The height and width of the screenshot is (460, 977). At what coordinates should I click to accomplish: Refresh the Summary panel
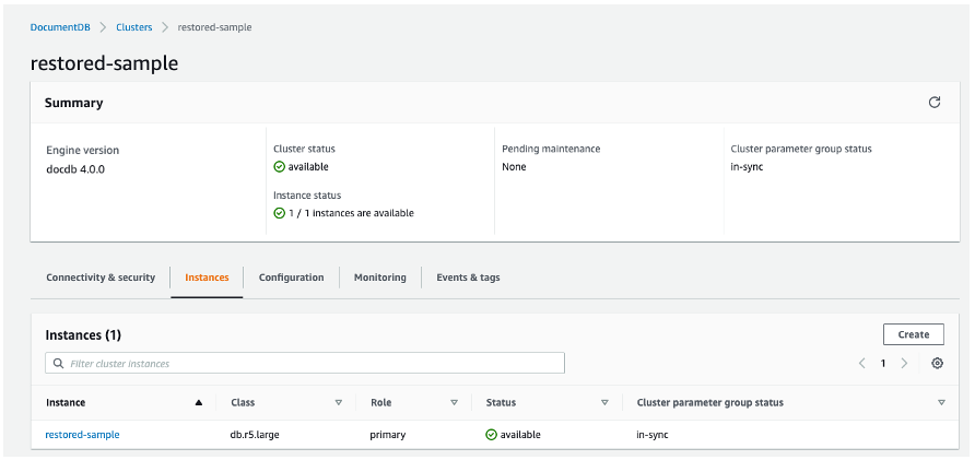coord(934,102)
